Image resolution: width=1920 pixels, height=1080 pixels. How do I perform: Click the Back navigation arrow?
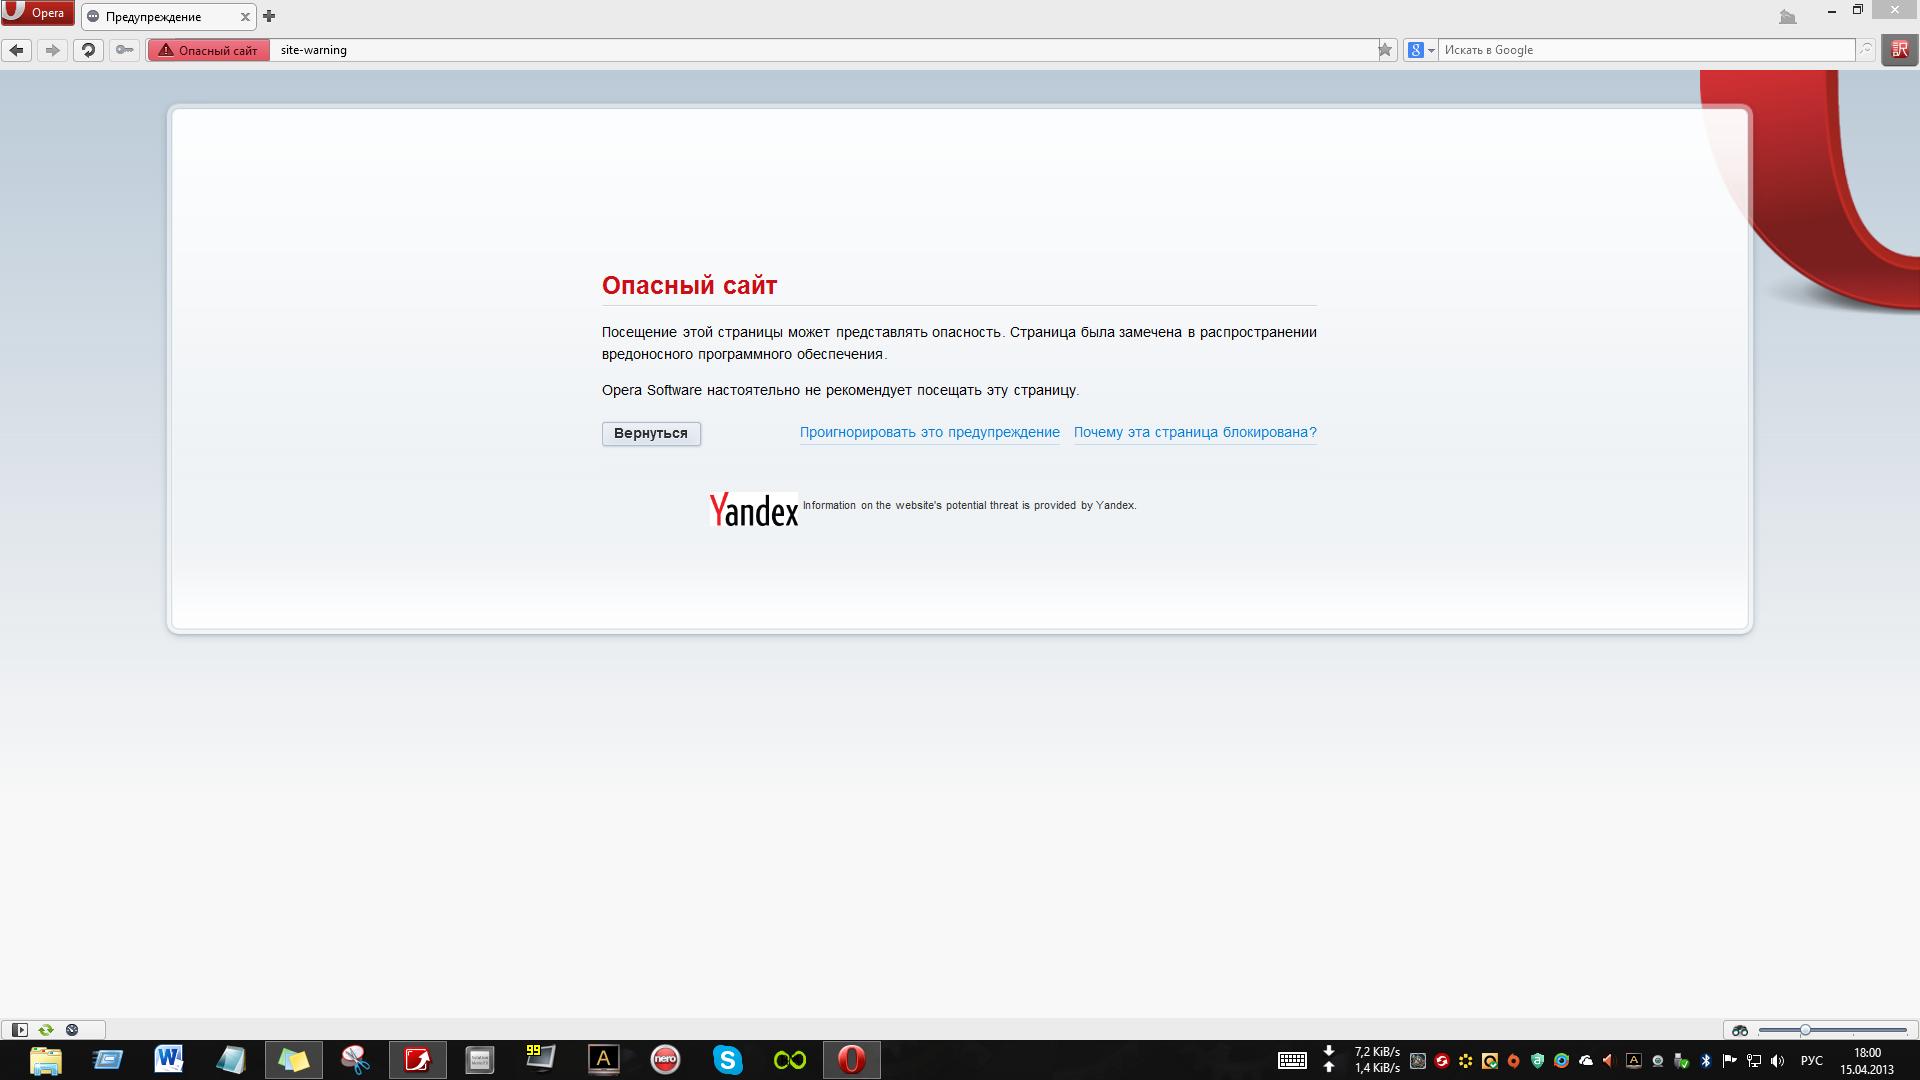[16, 50]
